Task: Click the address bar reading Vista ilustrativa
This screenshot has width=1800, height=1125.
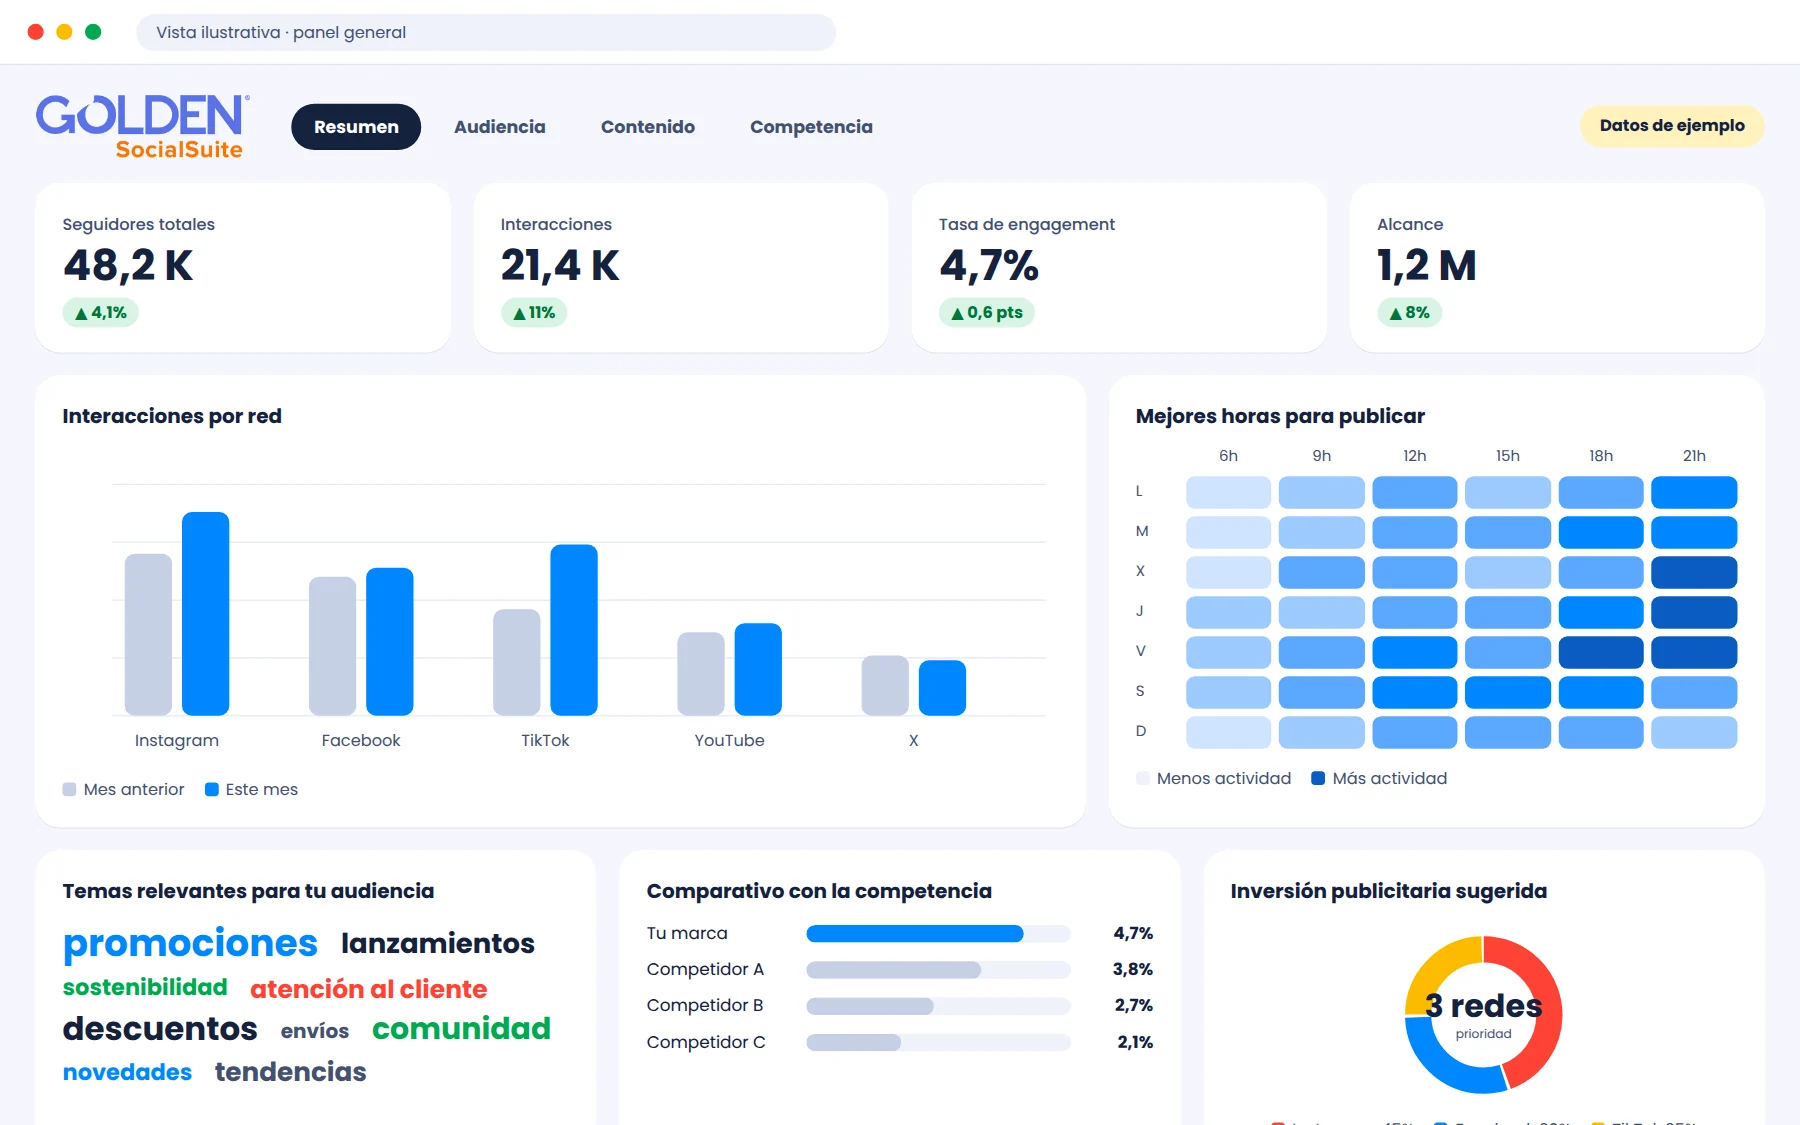Action: coord(486,32)
